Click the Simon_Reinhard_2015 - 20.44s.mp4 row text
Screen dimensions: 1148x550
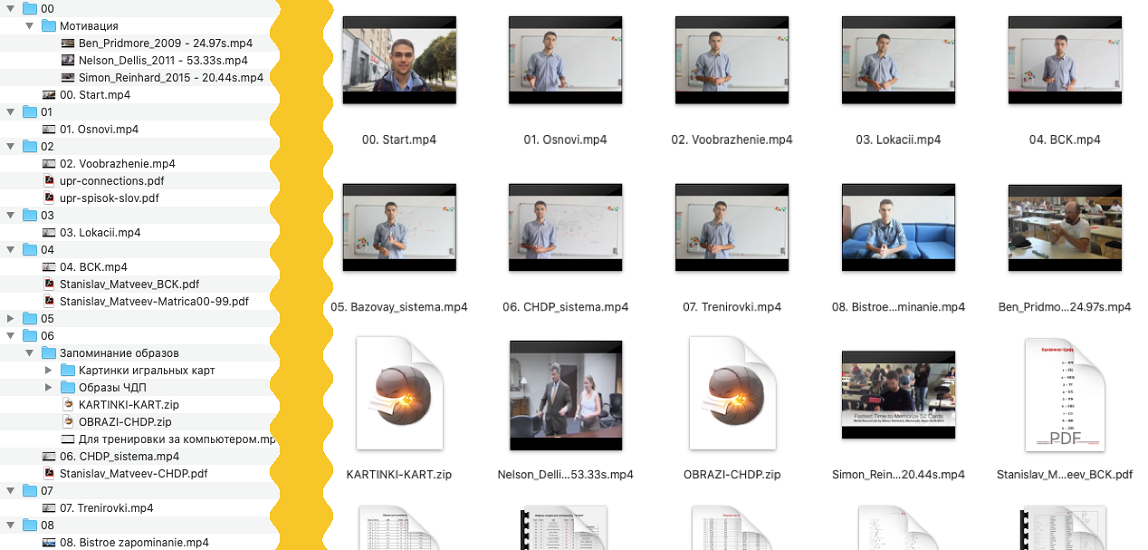tap(171, 78)
